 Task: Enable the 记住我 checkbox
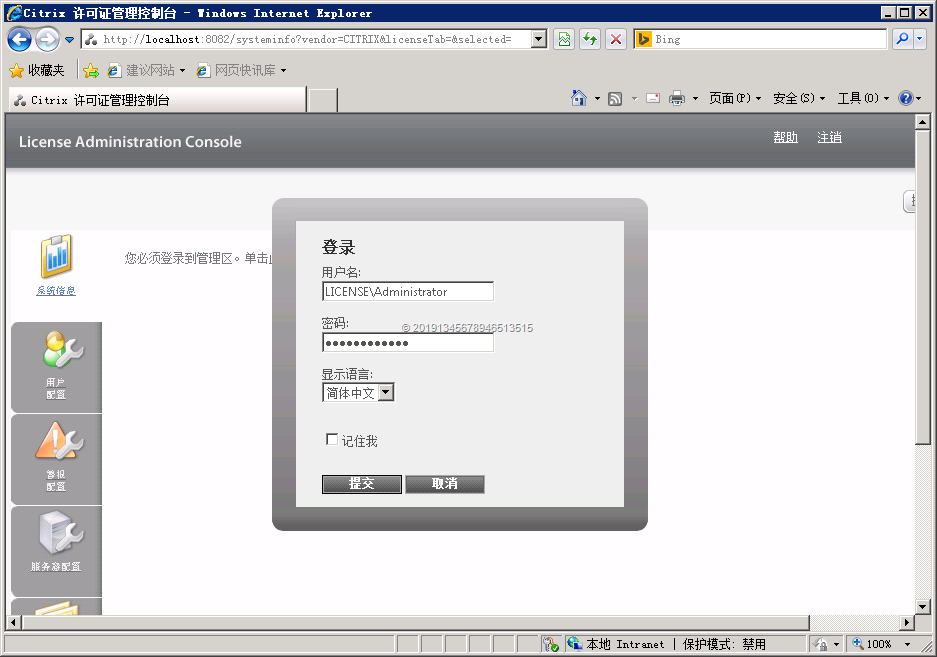tap(332, 440)
